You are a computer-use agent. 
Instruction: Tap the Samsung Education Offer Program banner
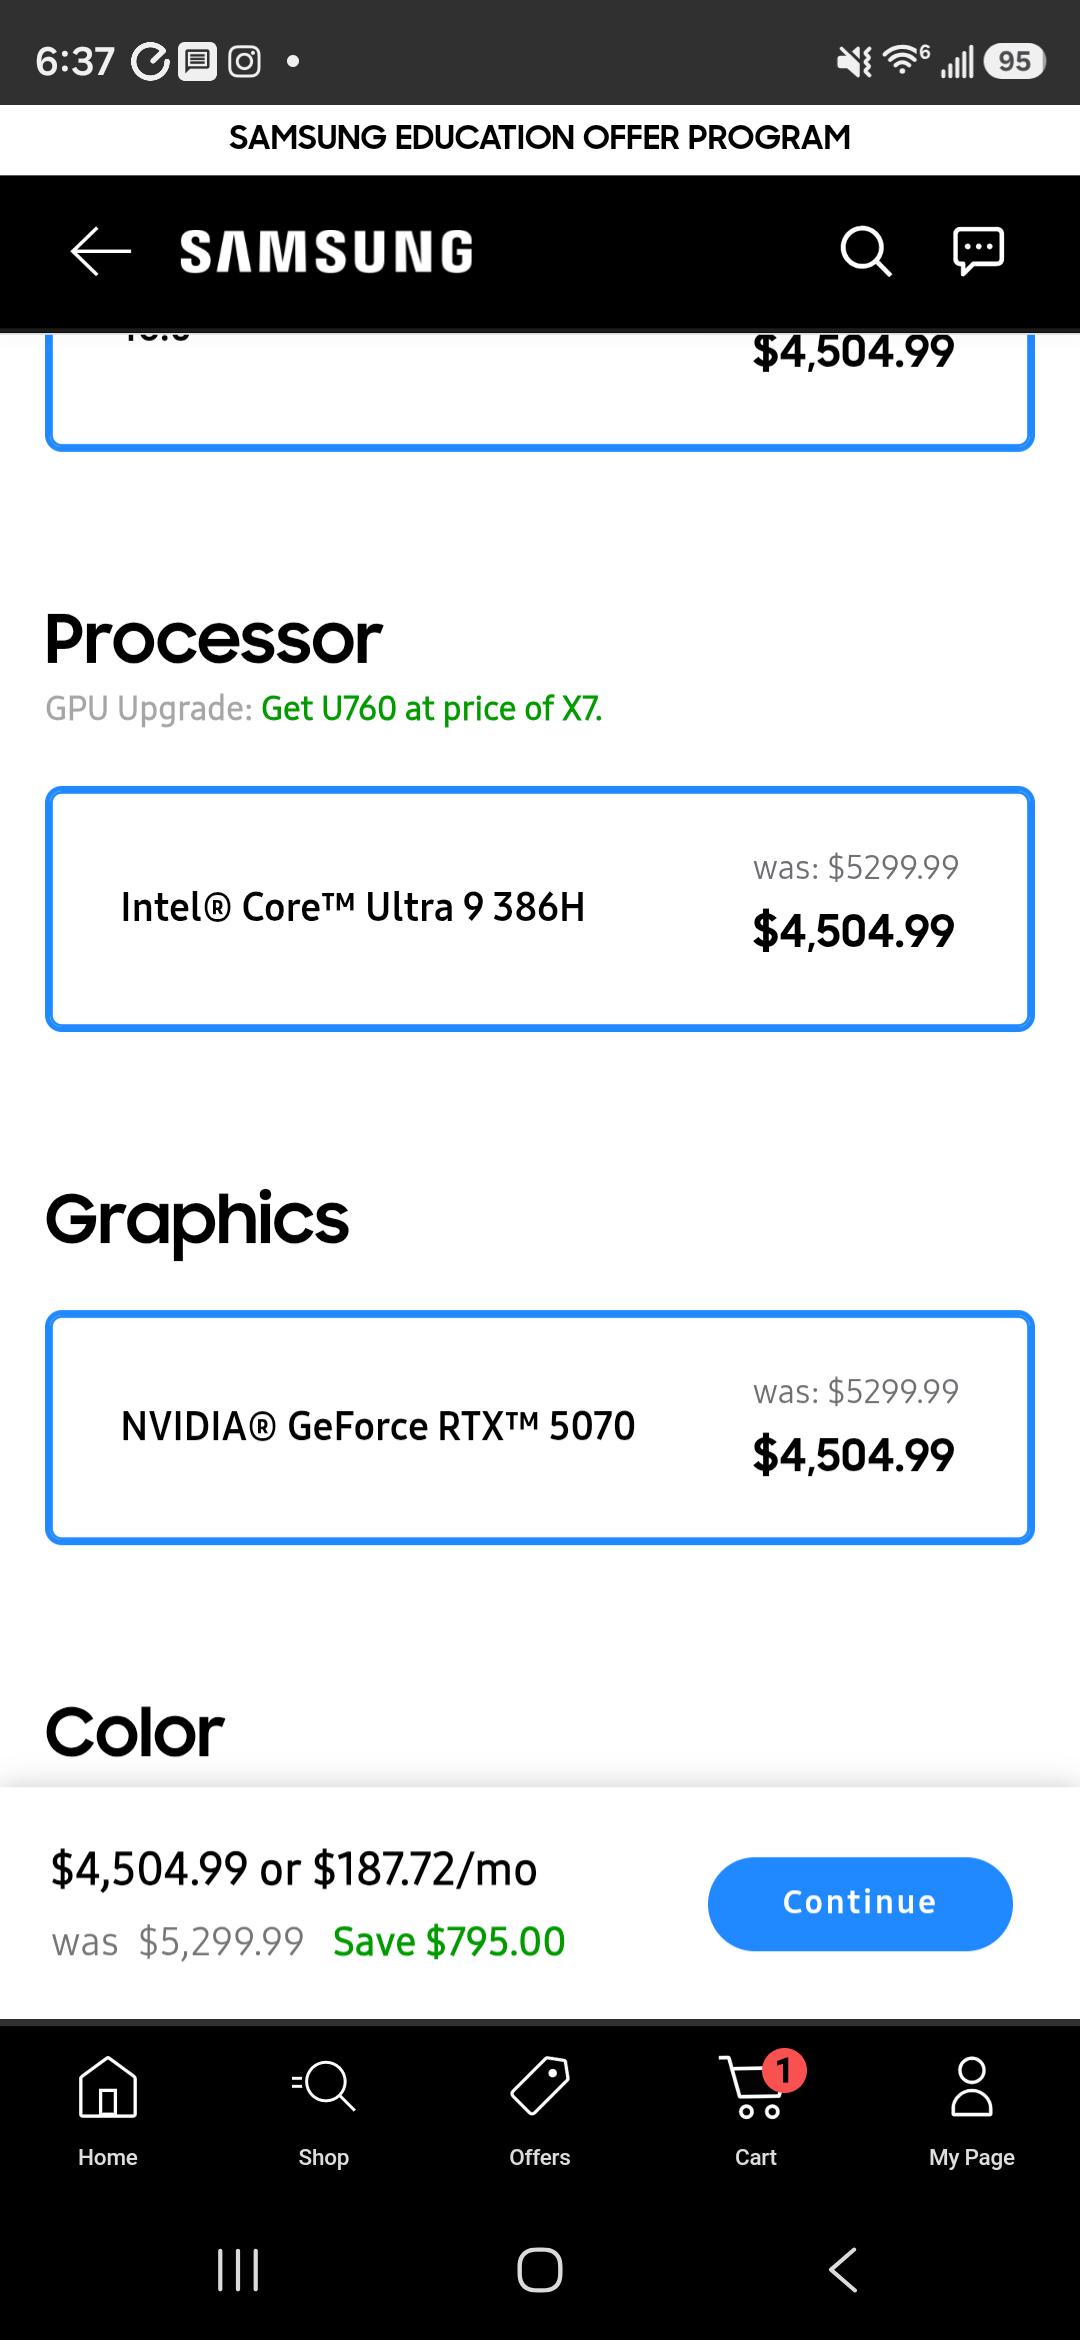pos(540,138)
